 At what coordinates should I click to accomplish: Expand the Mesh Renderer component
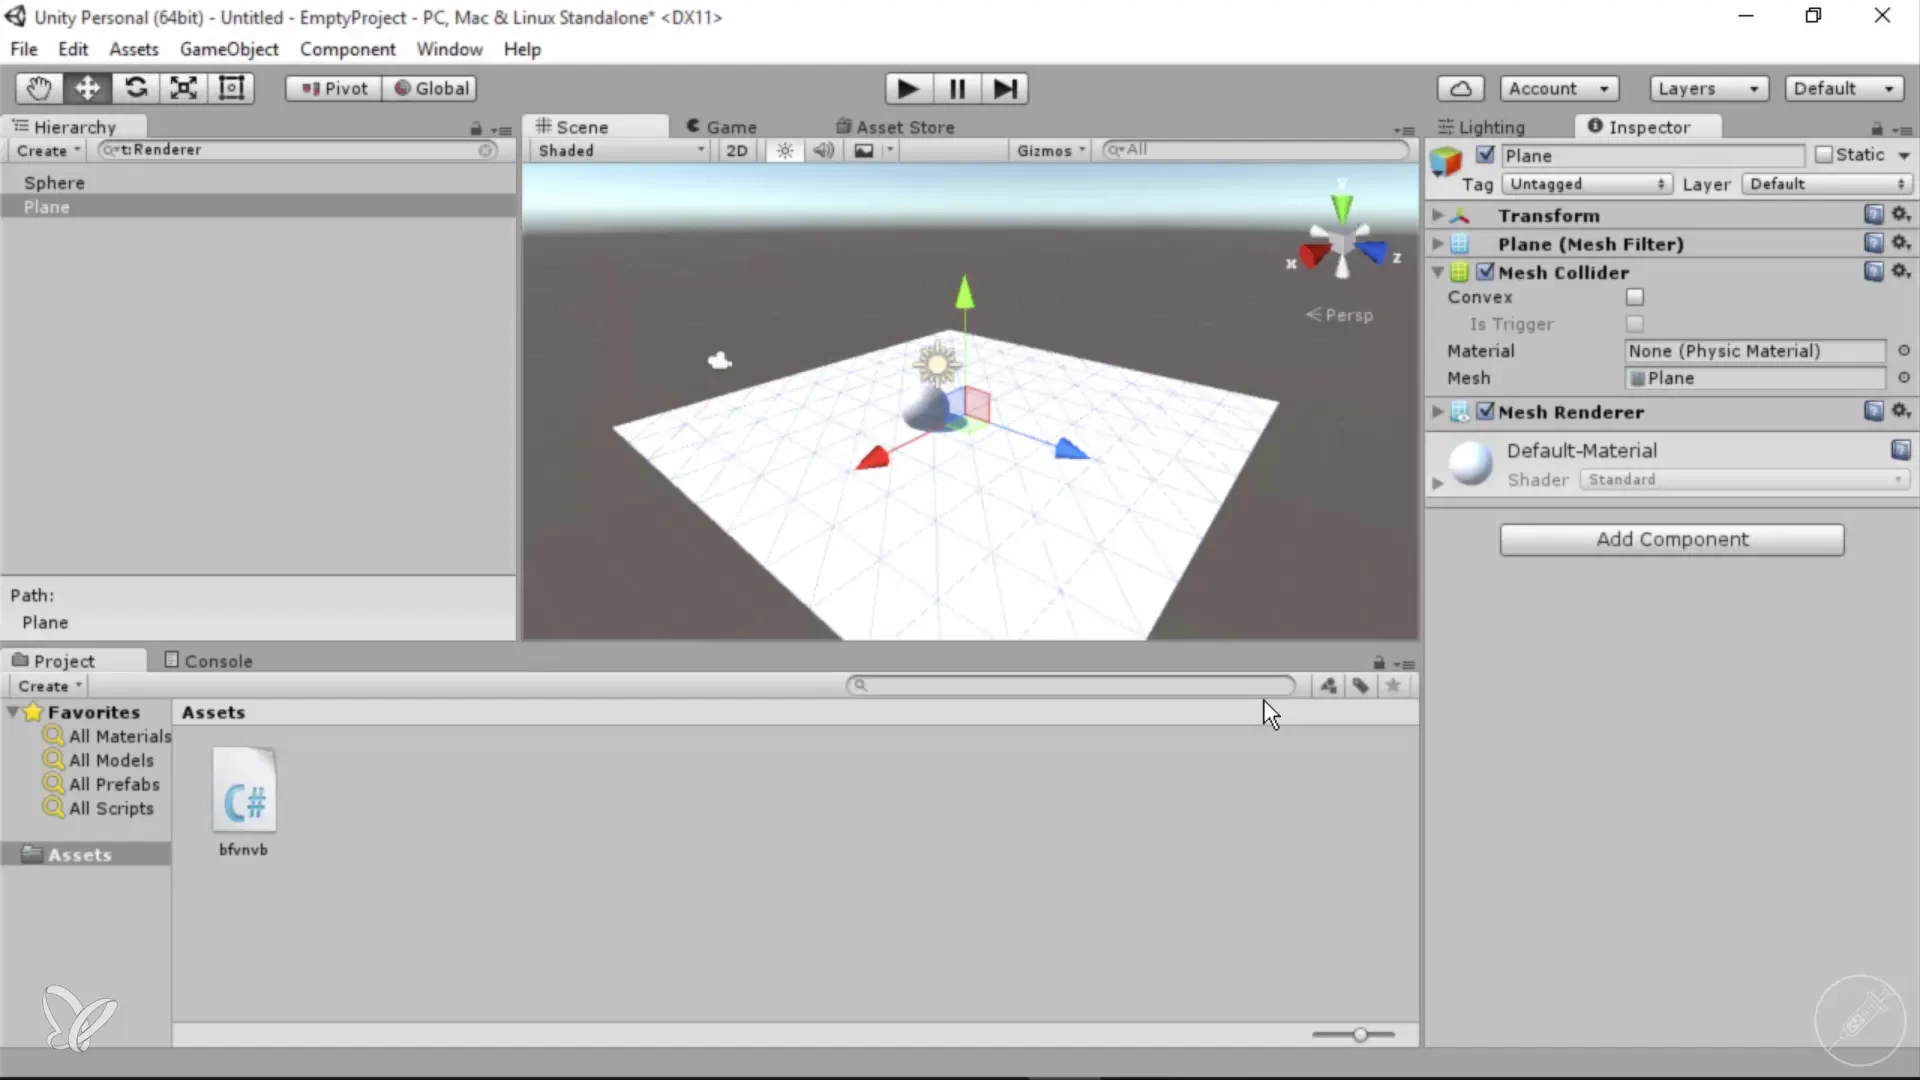(x=1438, y=411)
